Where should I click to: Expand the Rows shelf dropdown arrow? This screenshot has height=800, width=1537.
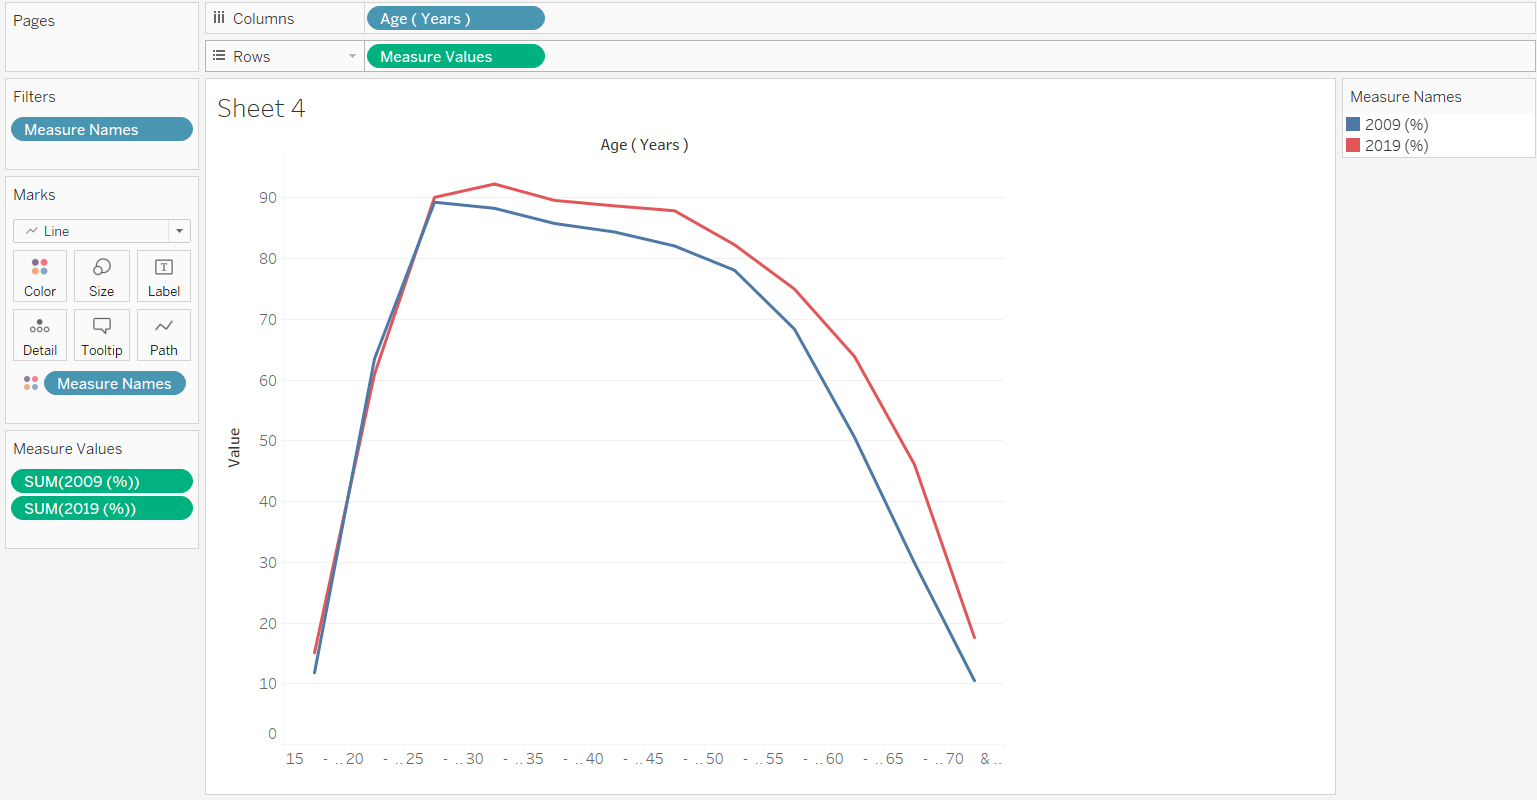point(352,57)
